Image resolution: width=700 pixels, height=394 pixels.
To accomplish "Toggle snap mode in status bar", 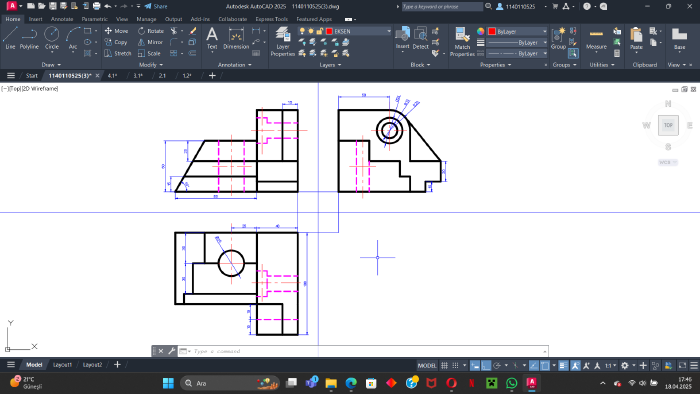I will 455,365.
